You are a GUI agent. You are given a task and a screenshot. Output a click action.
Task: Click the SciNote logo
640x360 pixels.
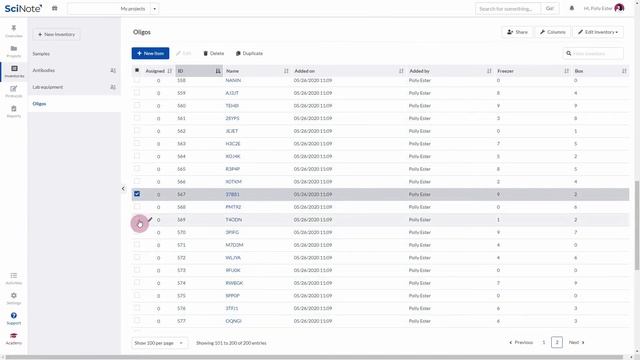[23, 8]
